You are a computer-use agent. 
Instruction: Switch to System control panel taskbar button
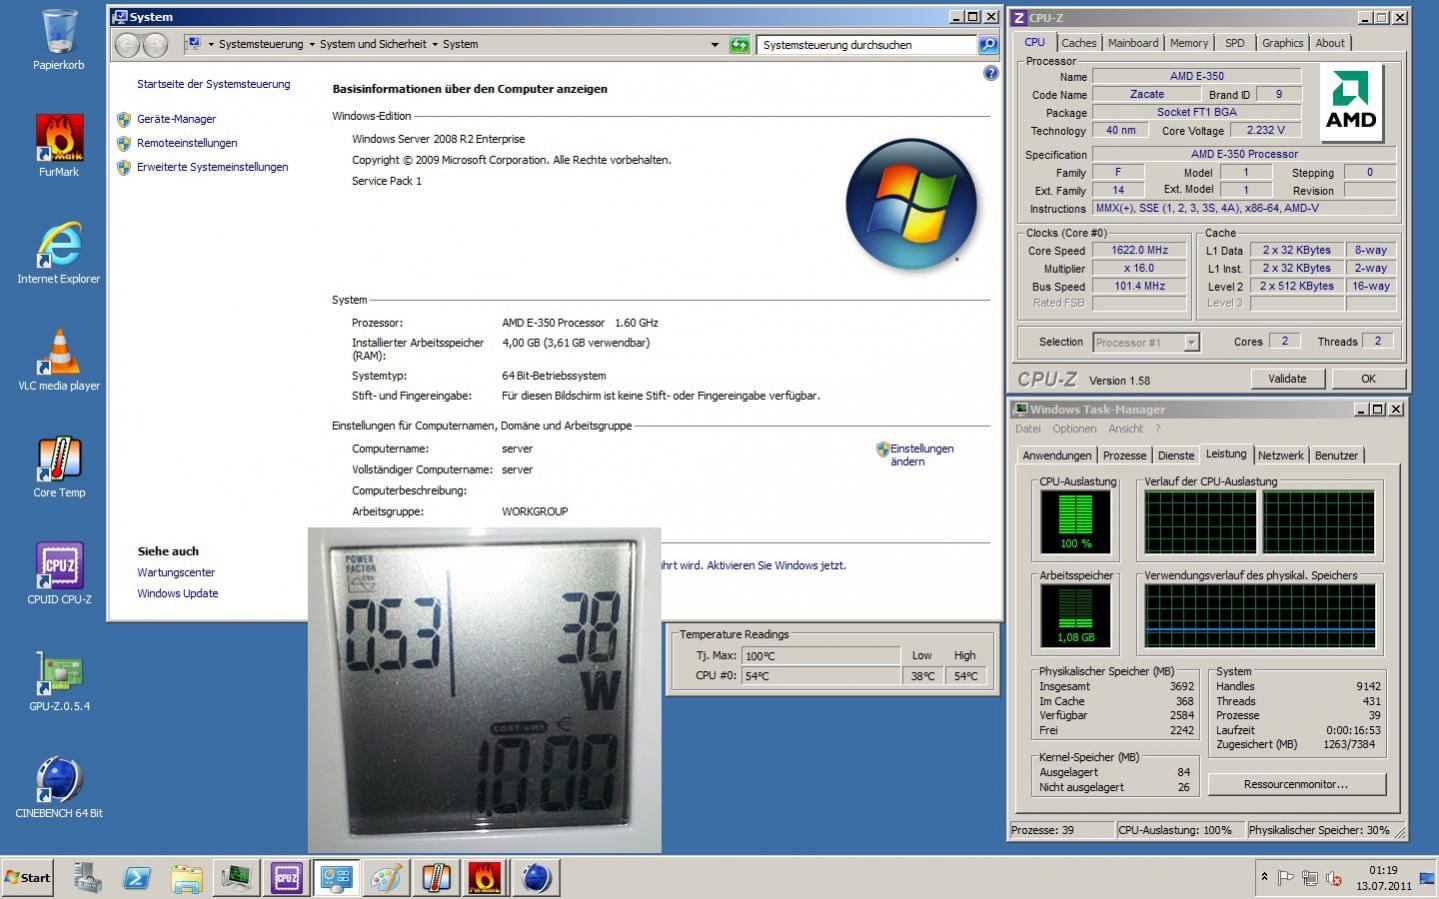tap(336, 878)
